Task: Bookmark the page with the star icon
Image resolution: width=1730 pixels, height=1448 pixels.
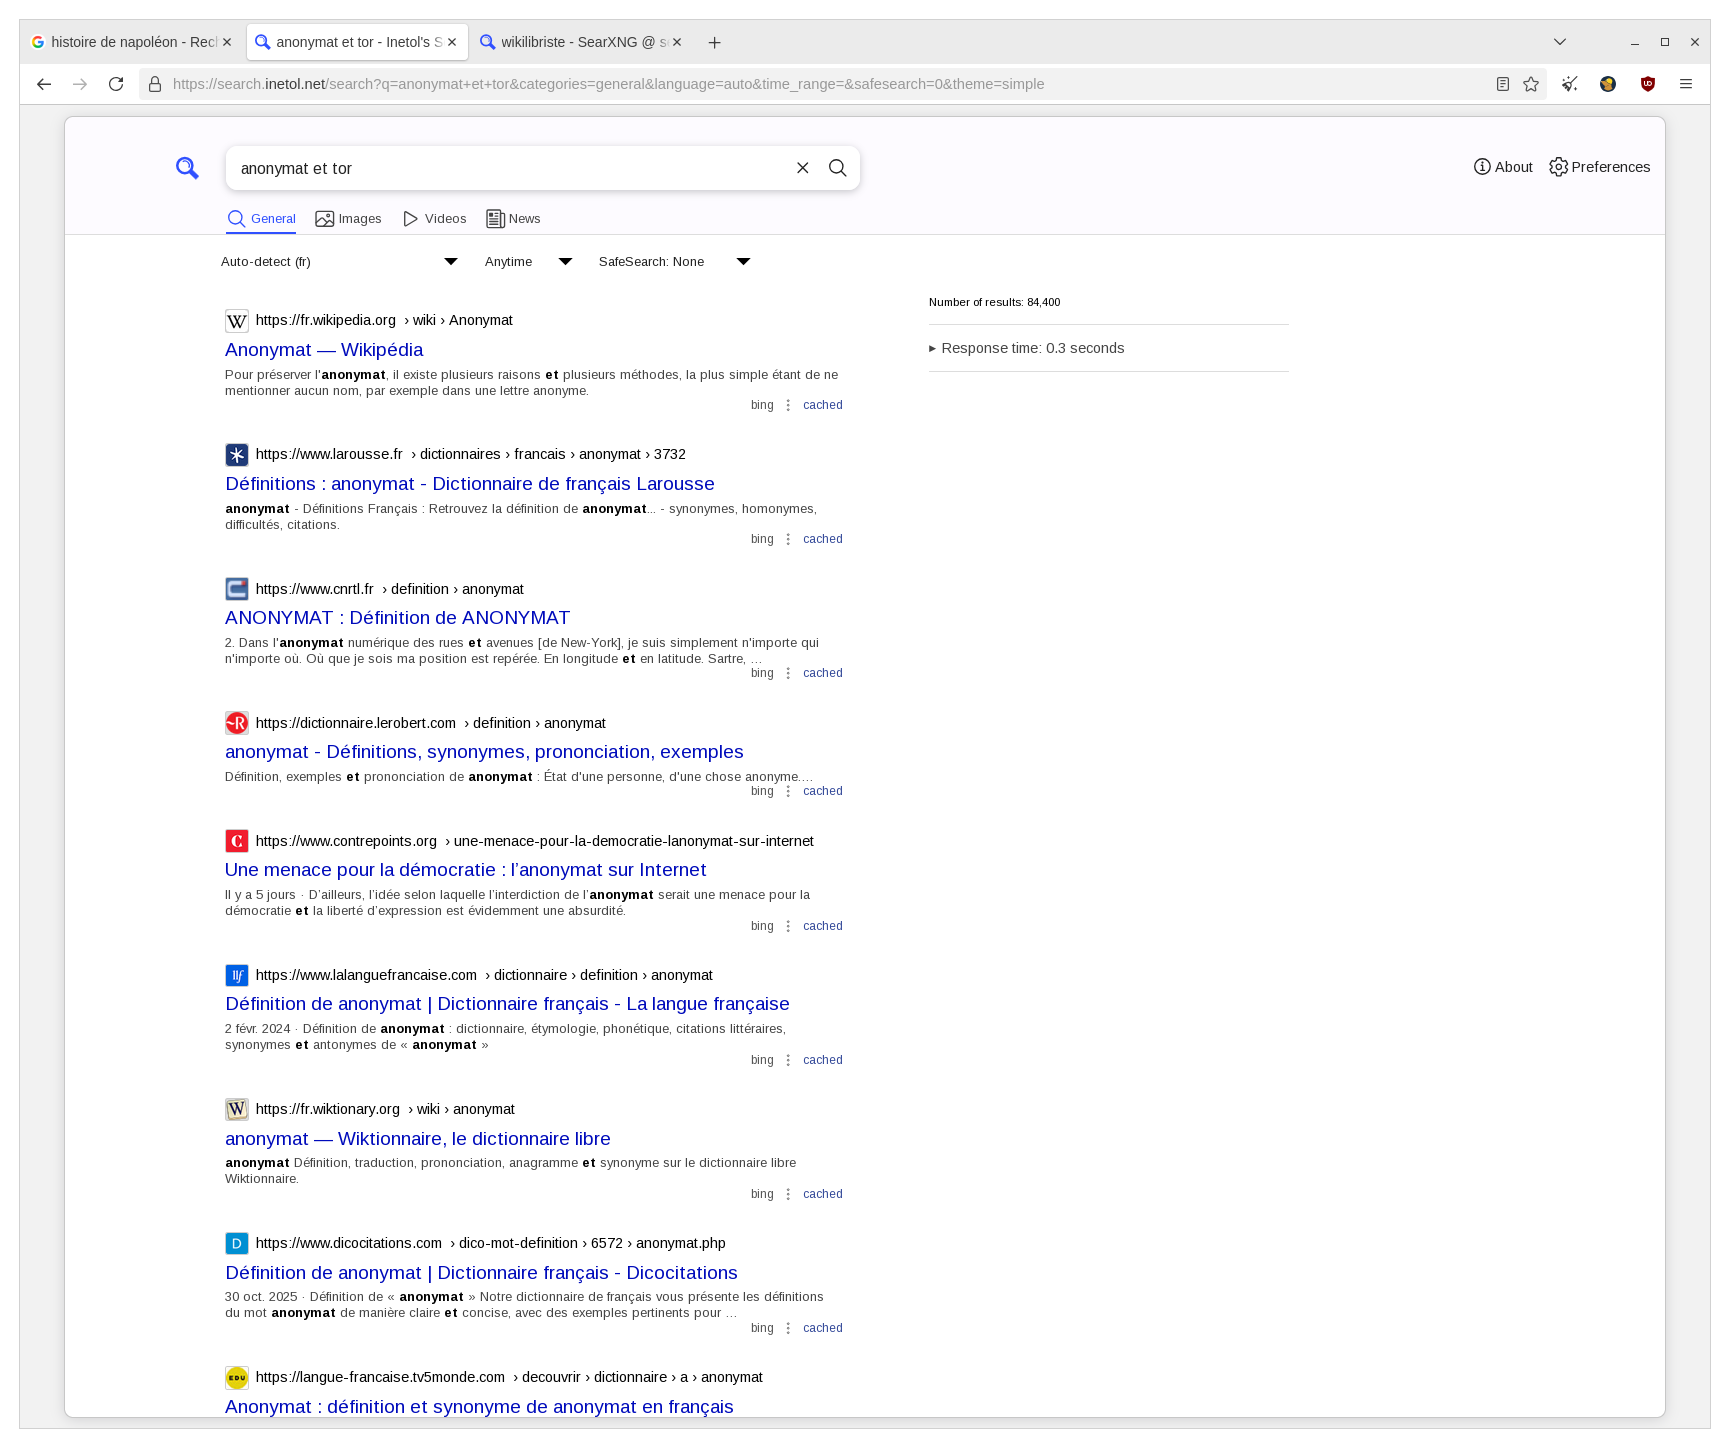Action: click(x=1530, y=84)
